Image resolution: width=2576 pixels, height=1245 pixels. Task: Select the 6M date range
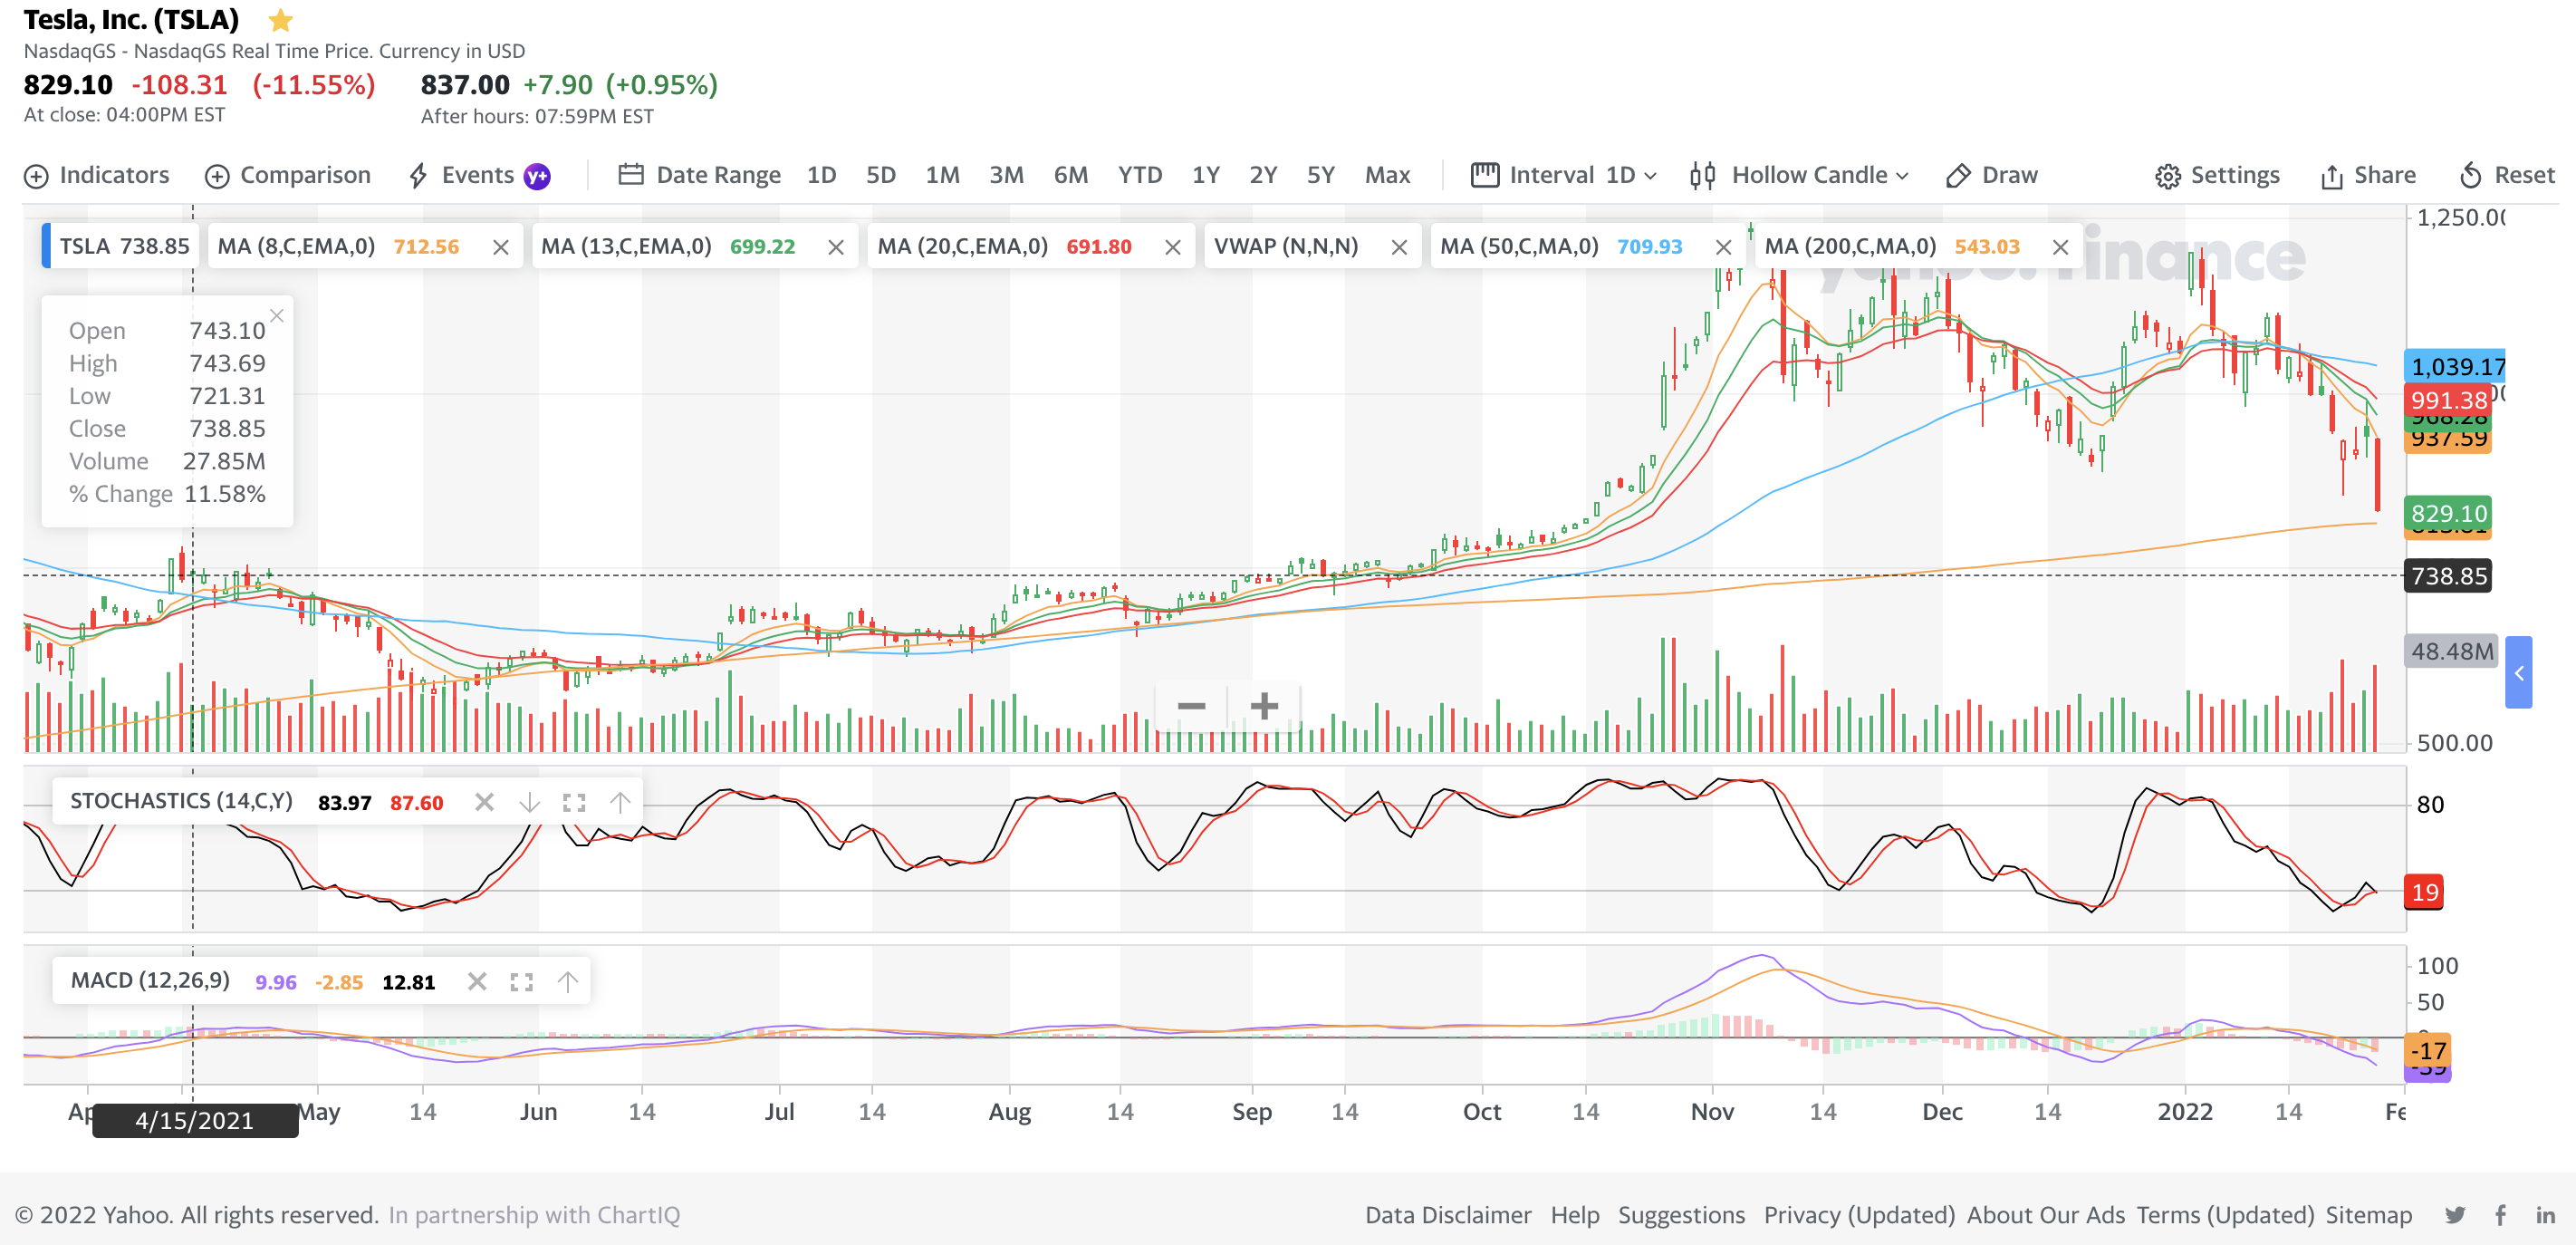1070,175
